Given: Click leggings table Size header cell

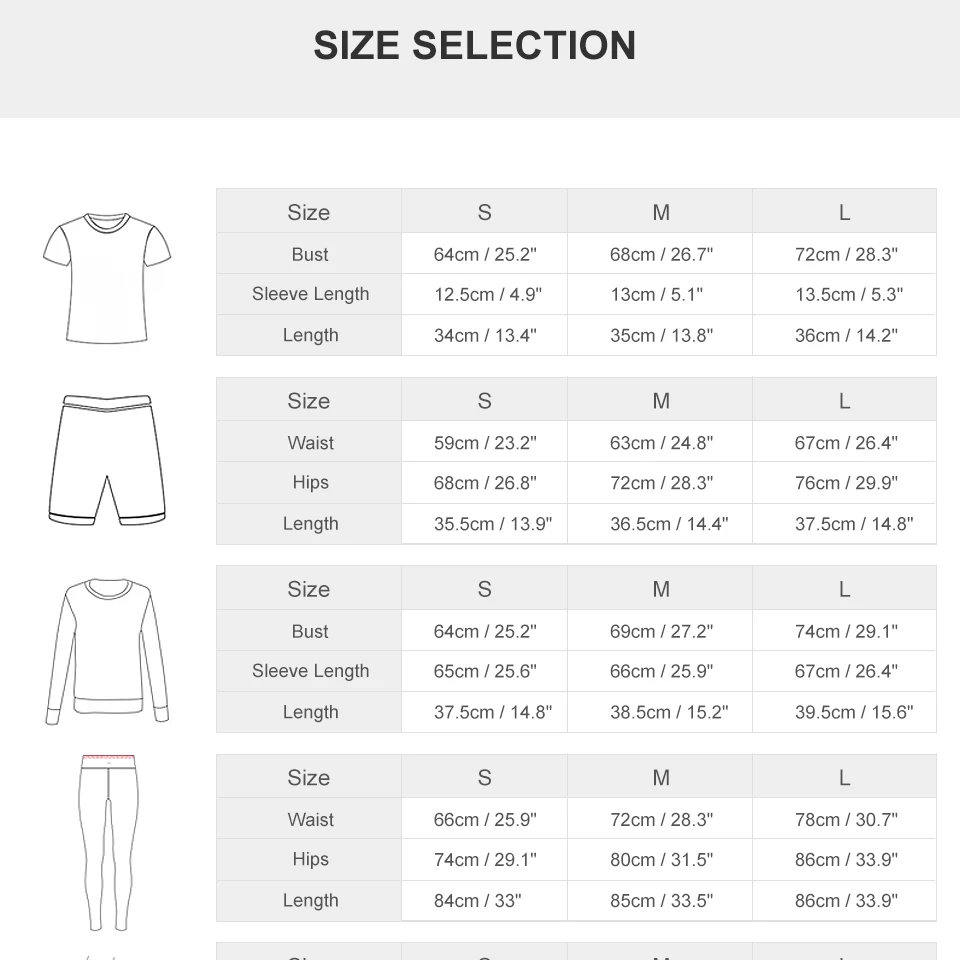Looking at the screenshot, I should coord(309,777).
